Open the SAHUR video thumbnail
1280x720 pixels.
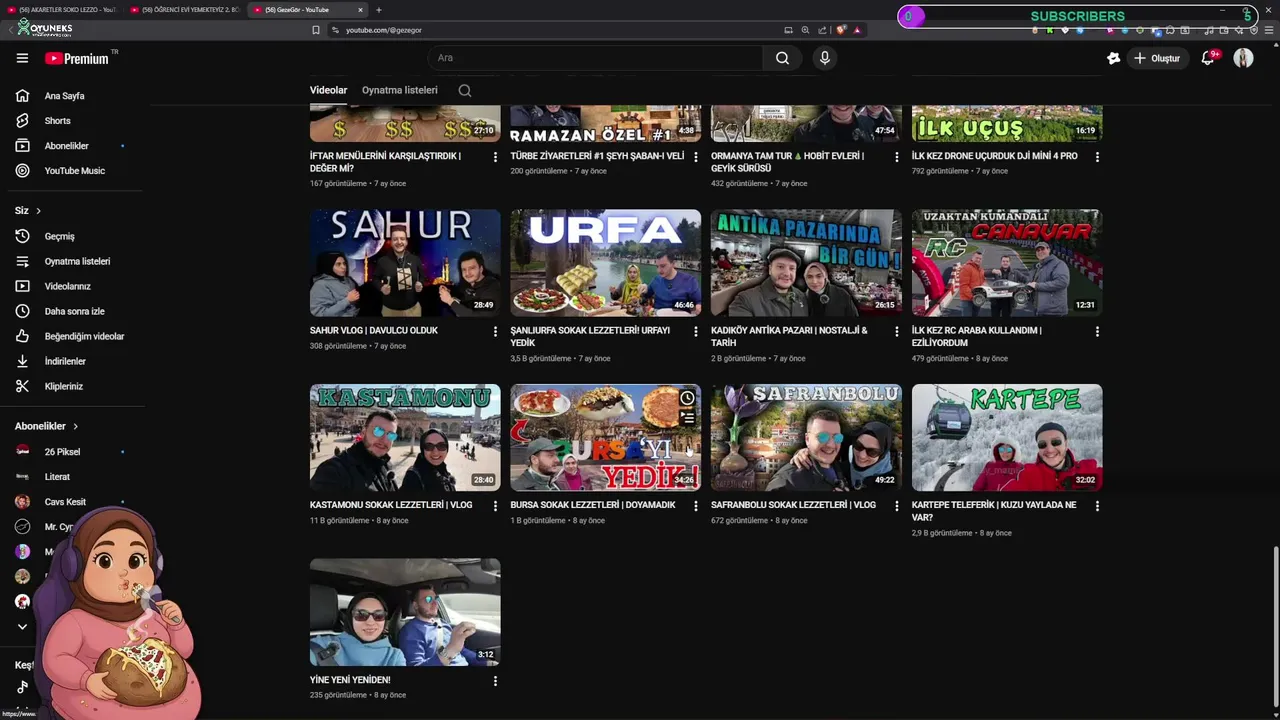(x=405, y=263)
